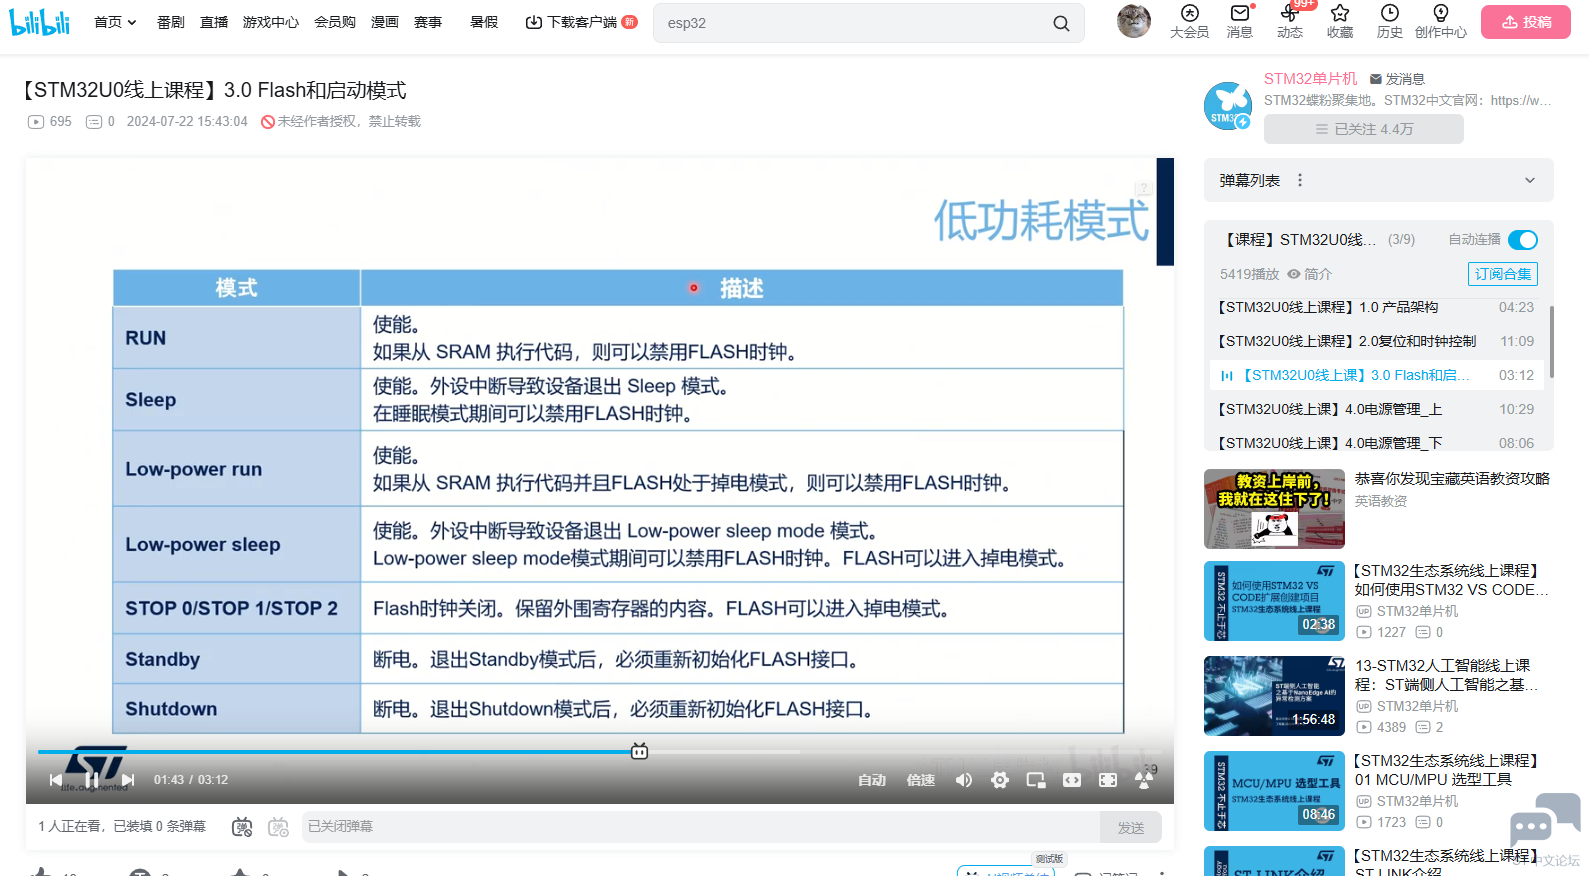Skip to next video in player
The height and width of the screenshot is (876, 1589).
(127, 780)
